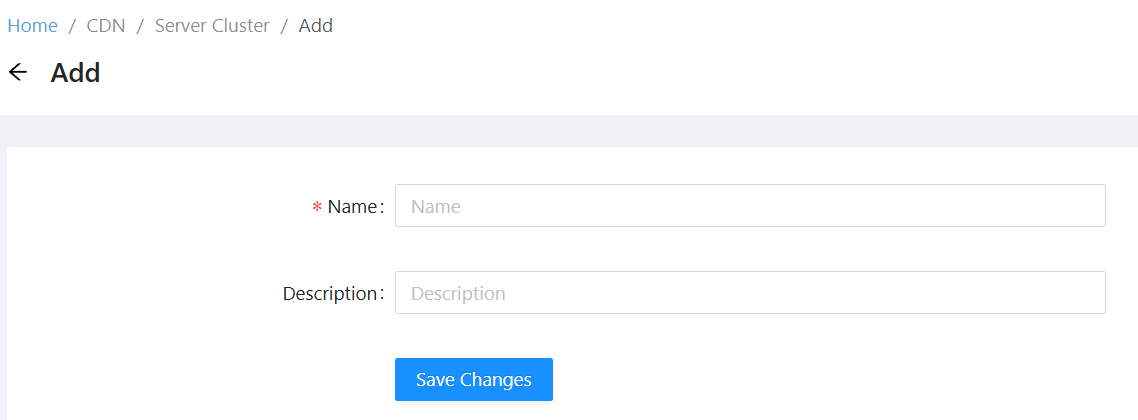The width and height of the screenshot is (1138, 420).
Task: Go to Home via breadcrumb
Action: 32,26
